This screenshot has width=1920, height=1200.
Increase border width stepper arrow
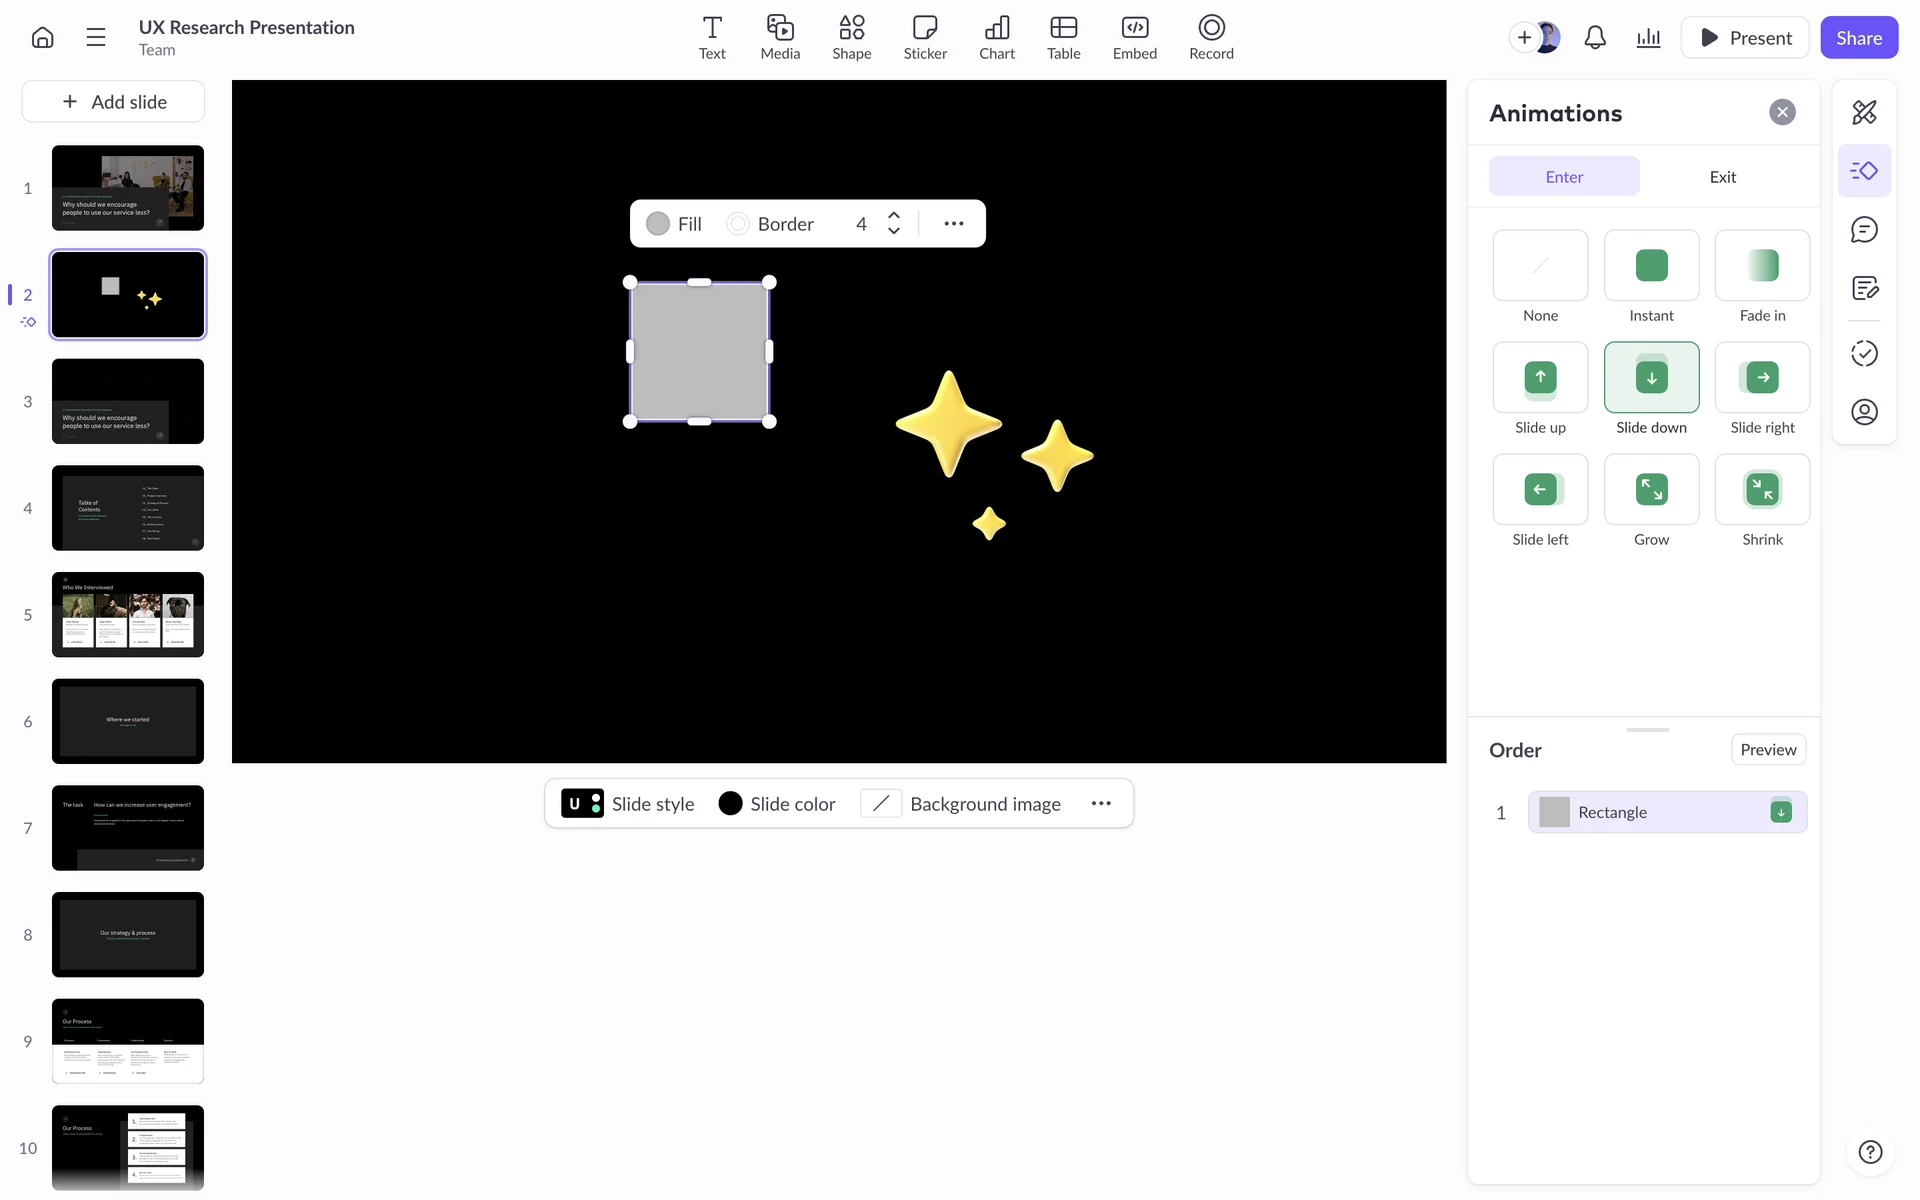[894, 215]
